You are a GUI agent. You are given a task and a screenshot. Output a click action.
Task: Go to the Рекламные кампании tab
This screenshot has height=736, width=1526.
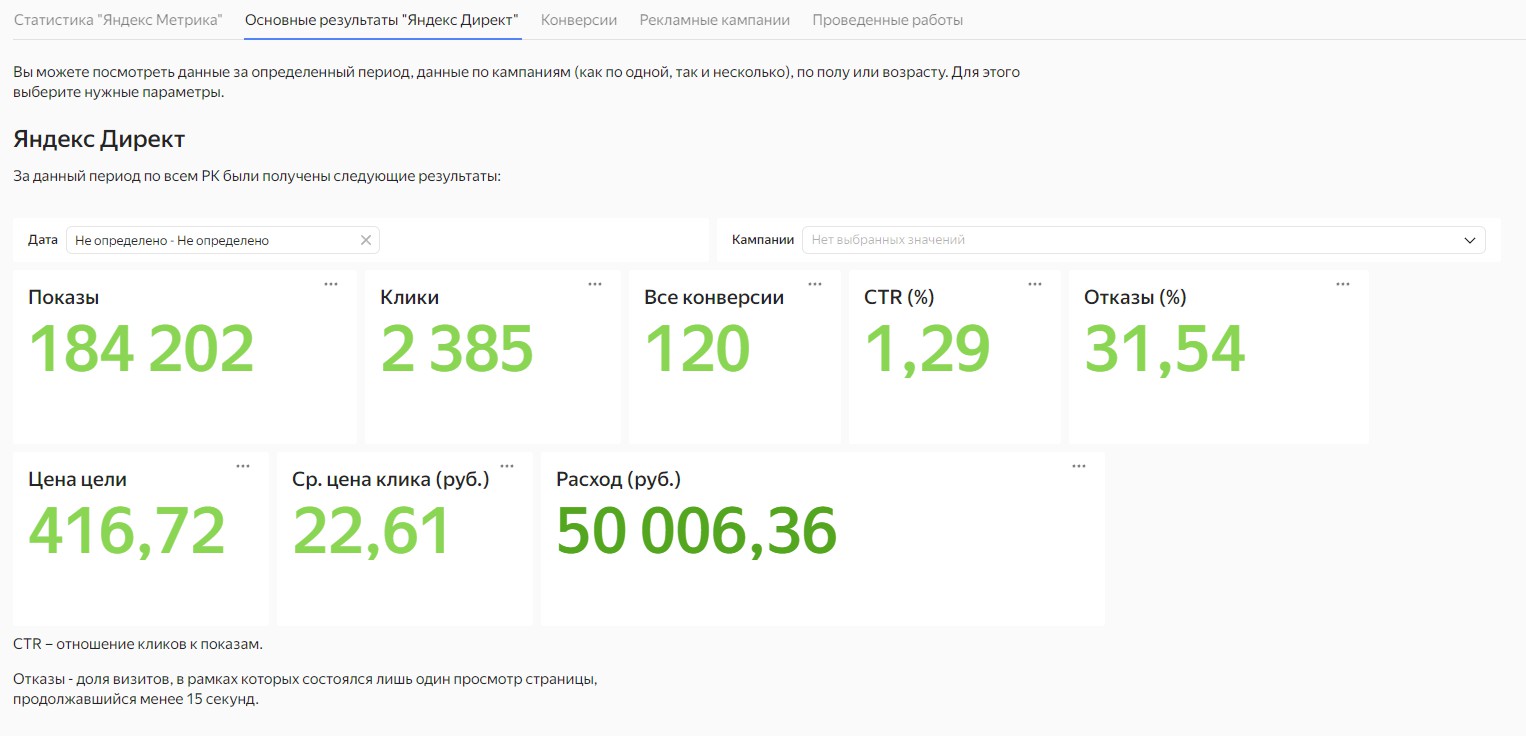tap(715, 20)
